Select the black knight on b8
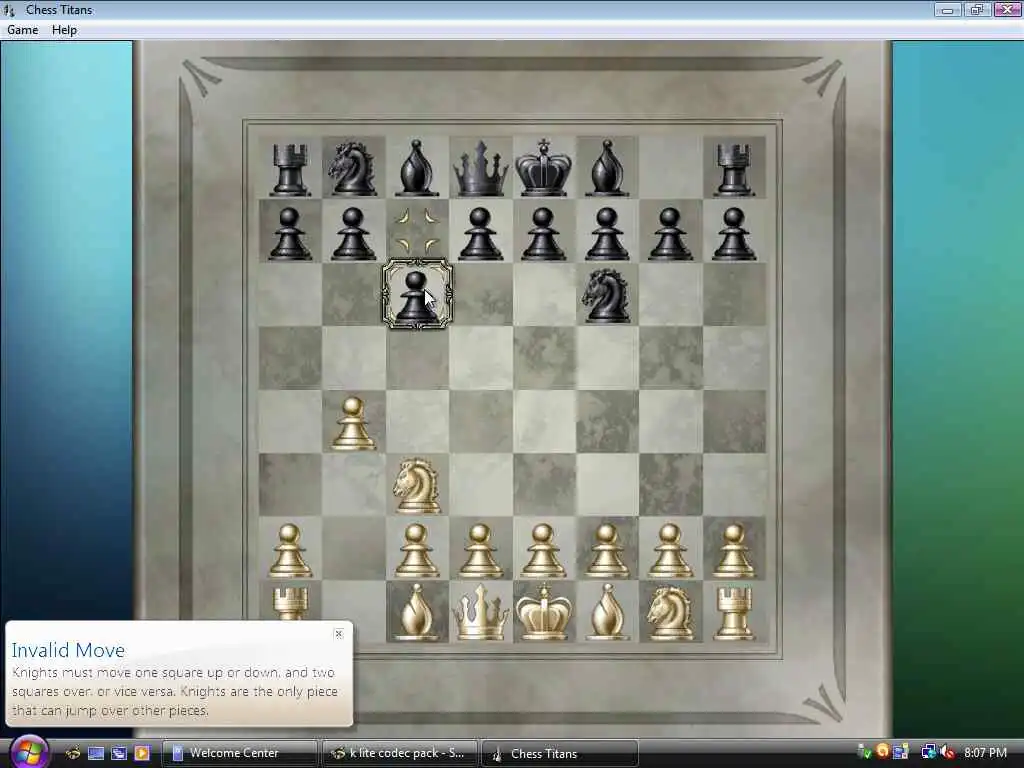 coord(353,168)
